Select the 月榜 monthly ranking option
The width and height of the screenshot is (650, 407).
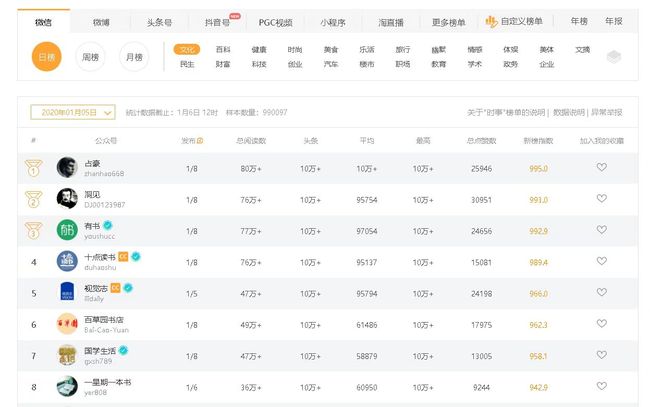(134, 56)
